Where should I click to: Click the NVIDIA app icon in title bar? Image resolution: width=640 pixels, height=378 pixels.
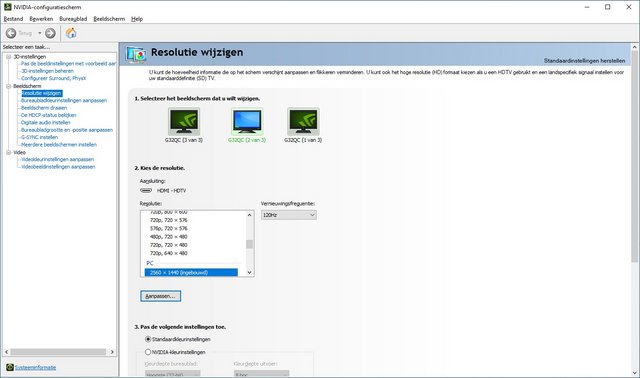click(7, 7)
